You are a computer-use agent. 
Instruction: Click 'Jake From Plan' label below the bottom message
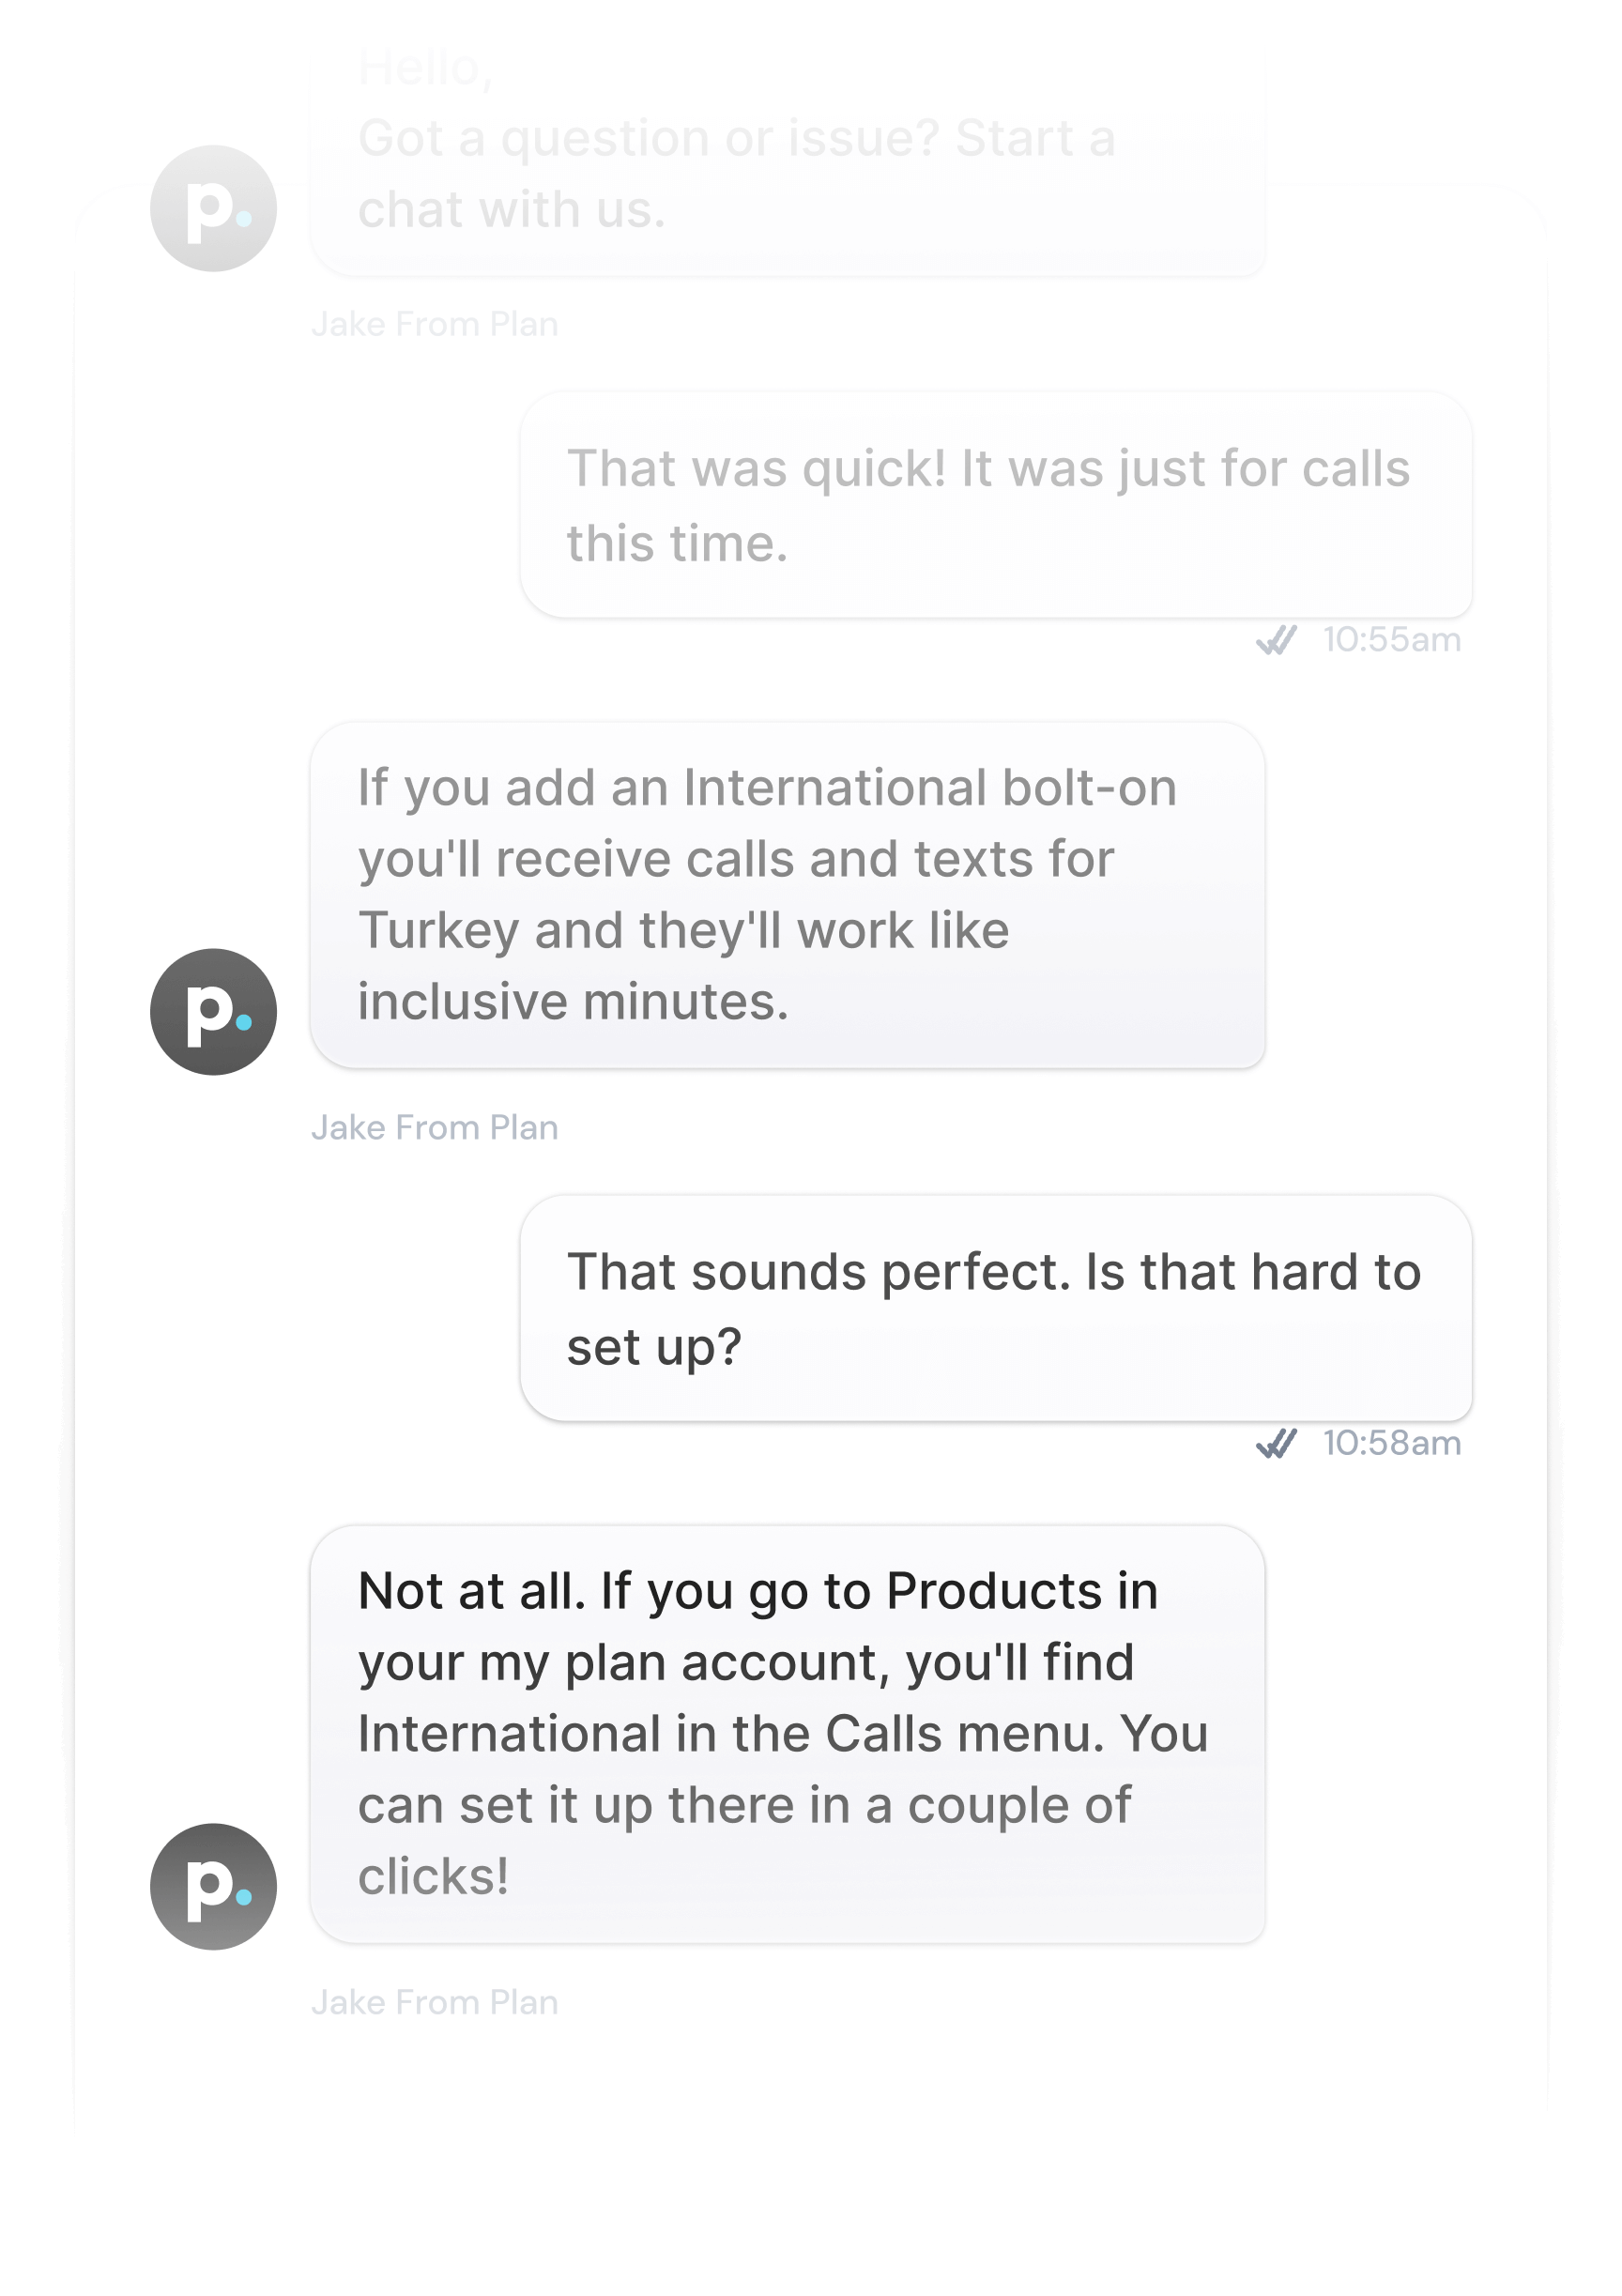(436, 2001)
